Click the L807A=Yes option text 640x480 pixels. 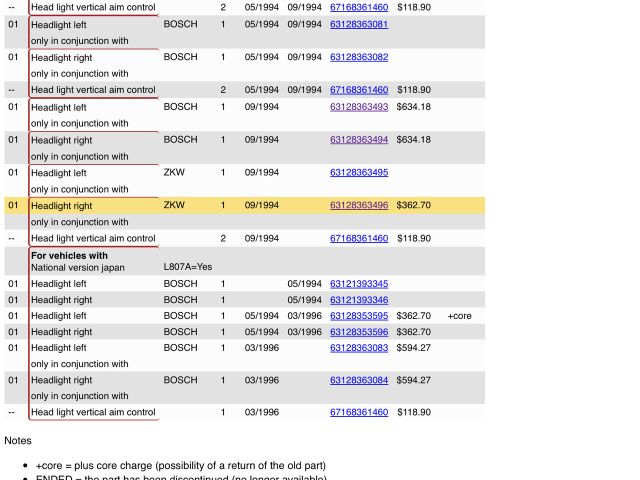point(188,267)
